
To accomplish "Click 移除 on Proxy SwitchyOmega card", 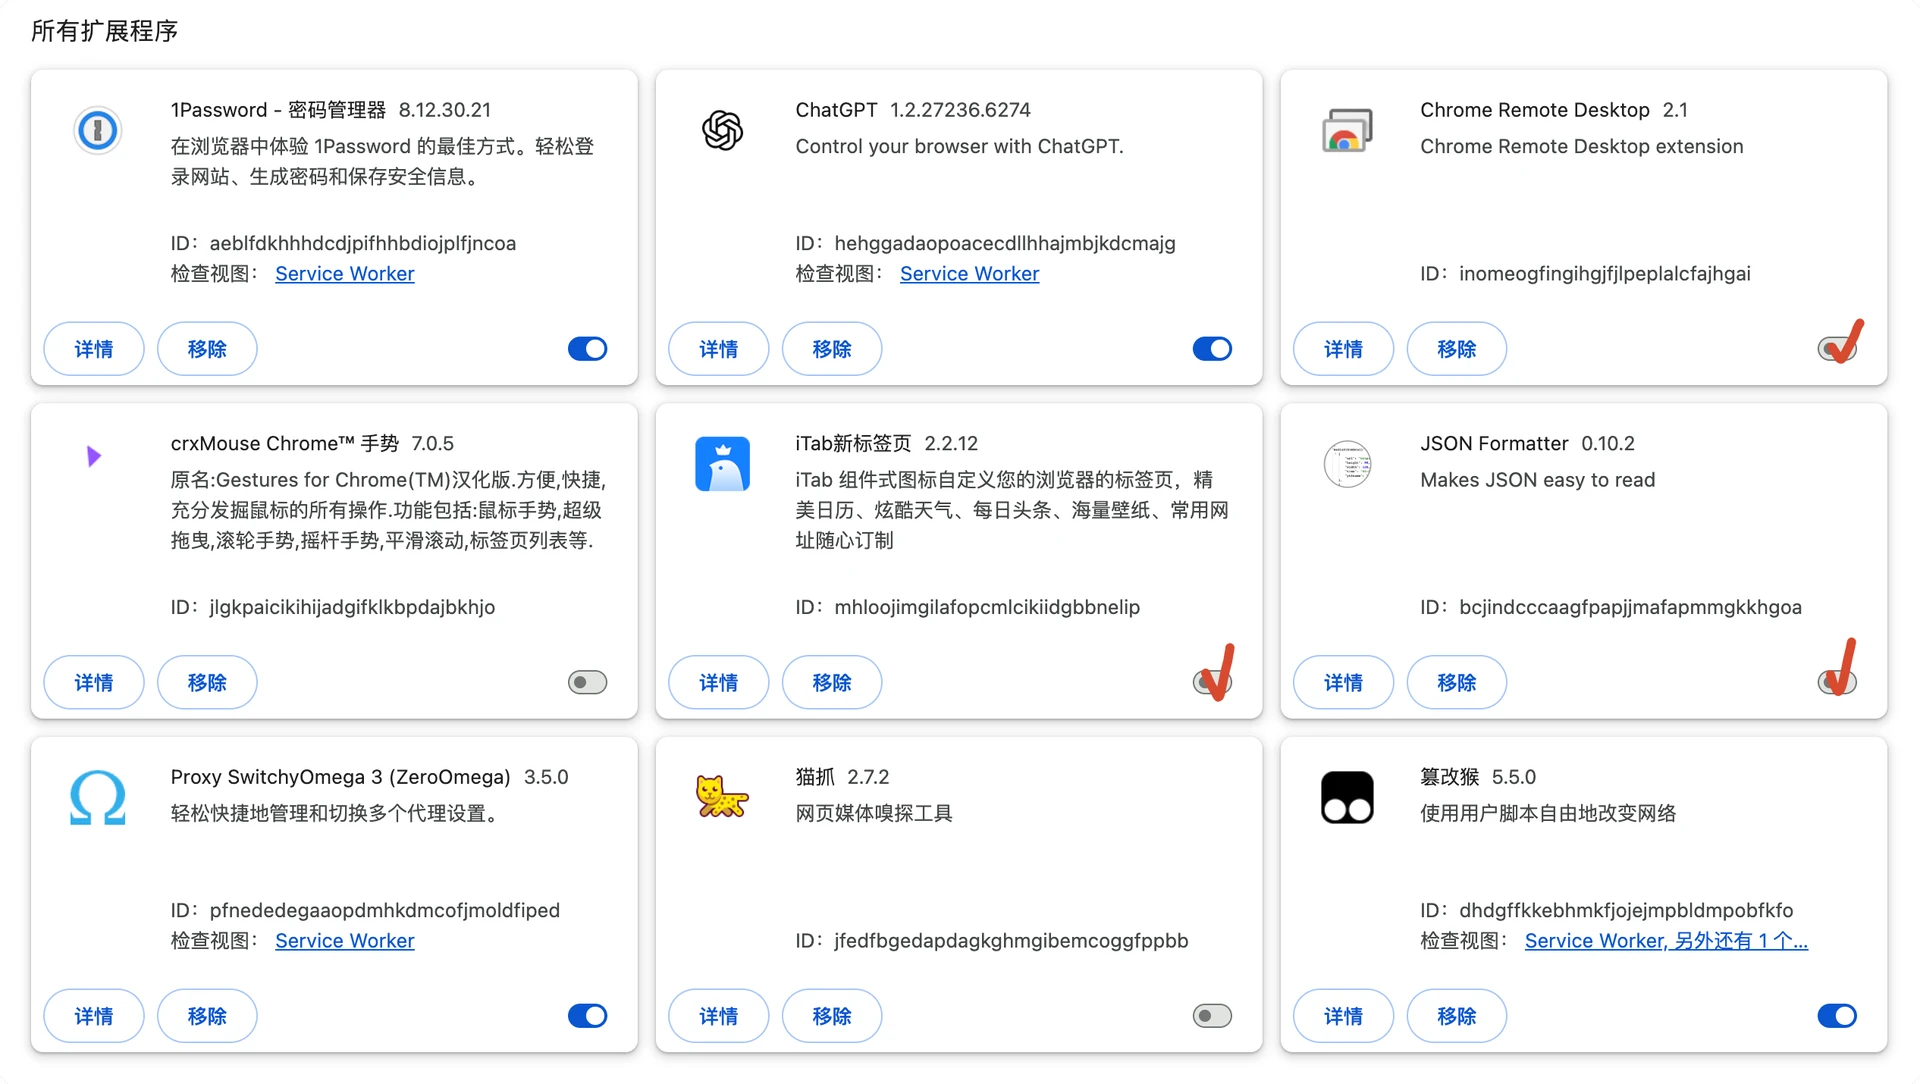I will pyautogui.click(x=207, y=1016).
